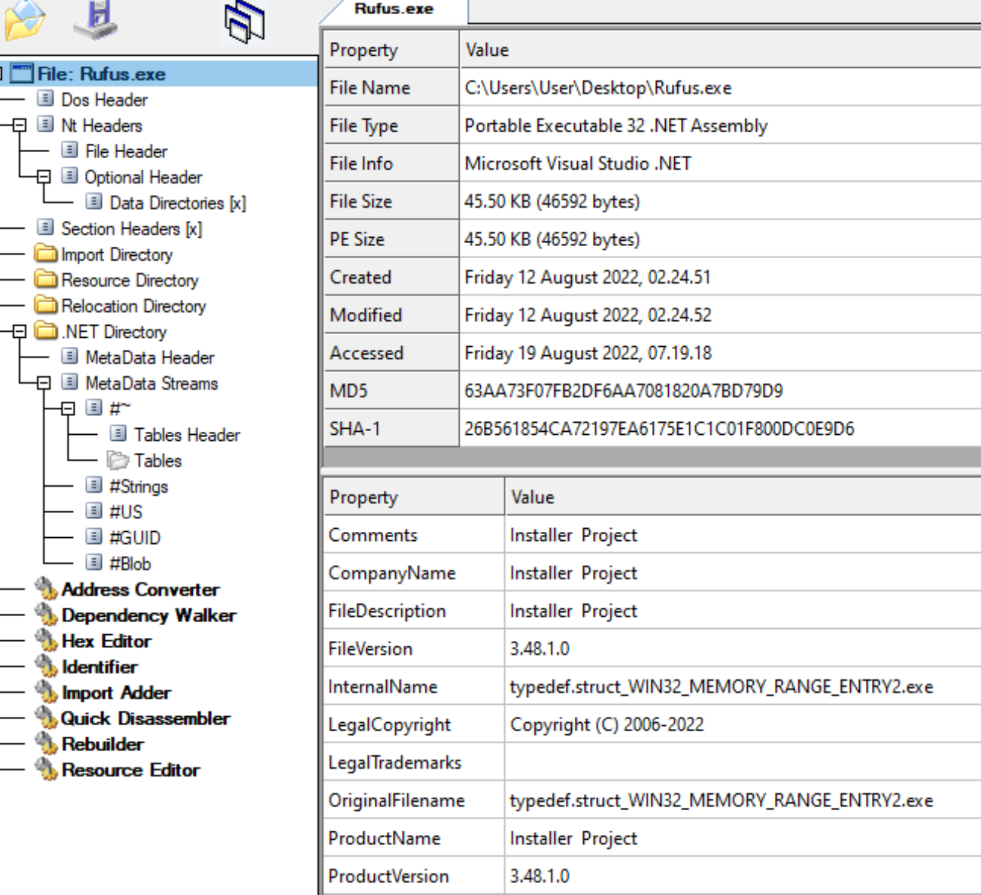
Task: Open the MetaData Header node
Action: click(x=150, y=357)
